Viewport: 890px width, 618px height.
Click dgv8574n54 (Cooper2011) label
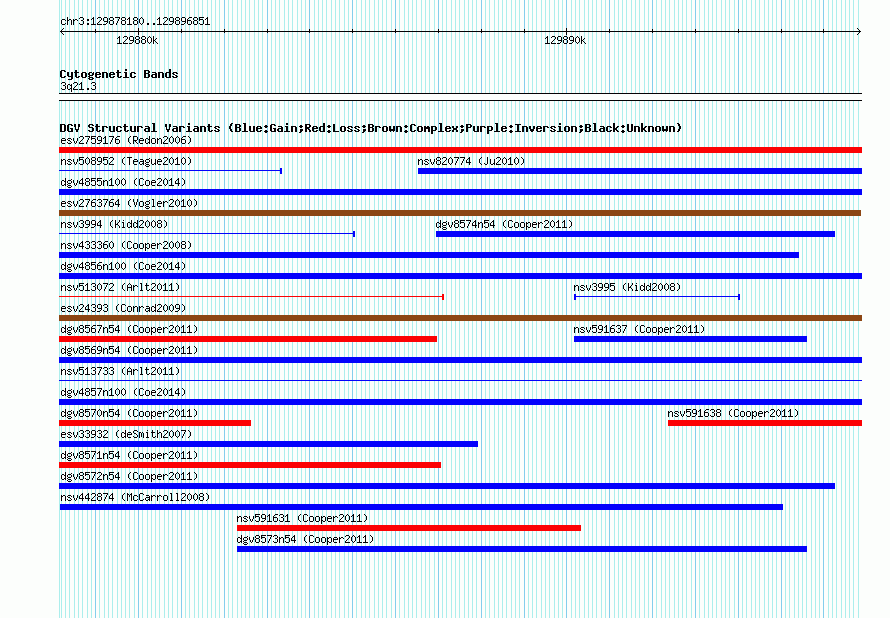click(504, 224)
